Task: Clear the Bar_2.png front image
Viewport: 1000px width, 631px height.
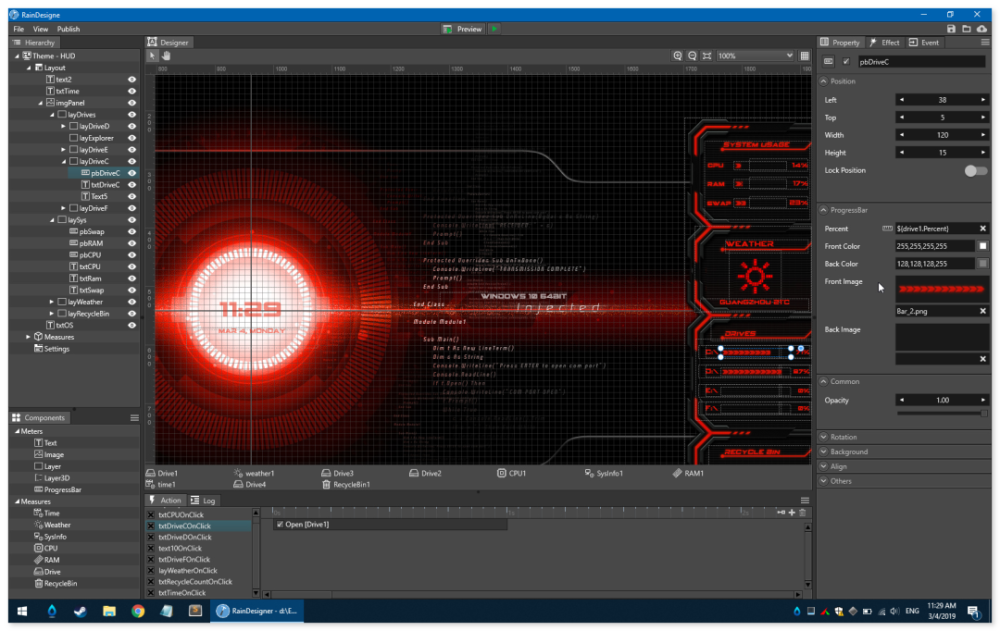Action: 982,311
